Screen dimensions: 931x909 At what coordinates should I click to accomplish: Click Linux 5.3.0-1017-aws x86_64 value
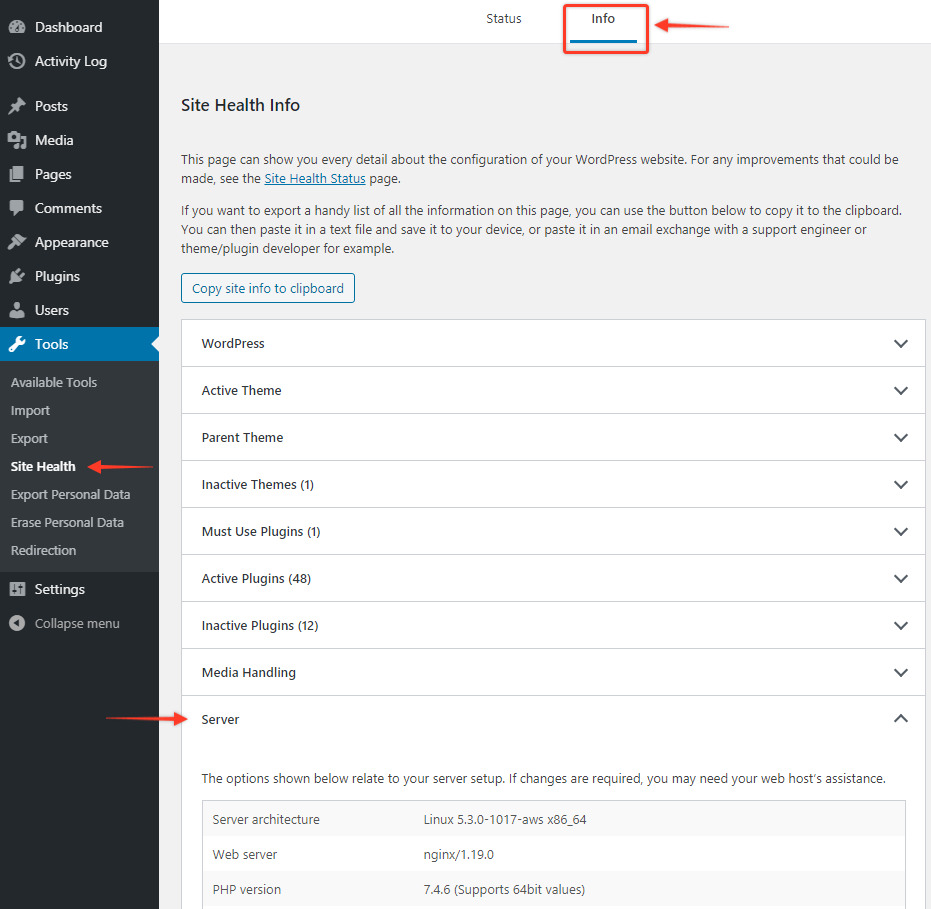click(x=505, y=819)
